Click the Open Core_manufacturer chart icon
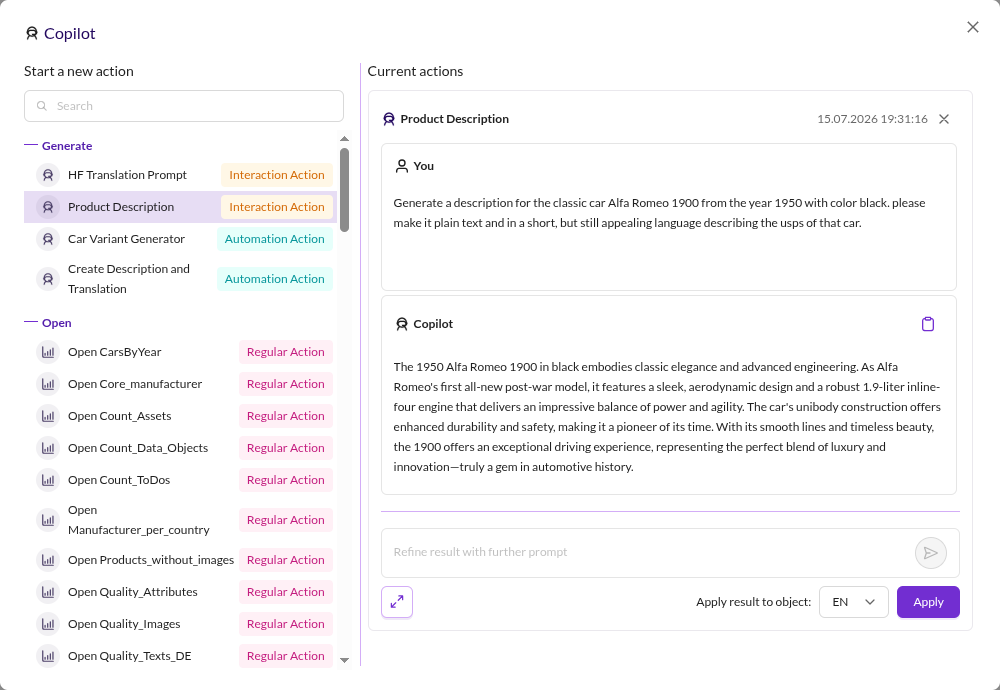This screenshot has width=1000, height=690. click(x=48, y=384)
